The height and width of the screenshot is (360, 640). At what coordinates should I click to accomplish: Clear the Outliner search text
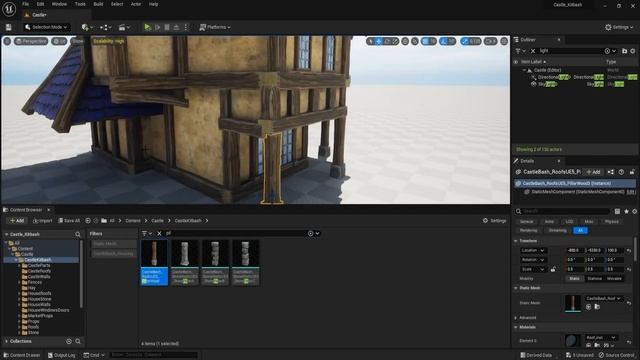click(x=533, y=51)
